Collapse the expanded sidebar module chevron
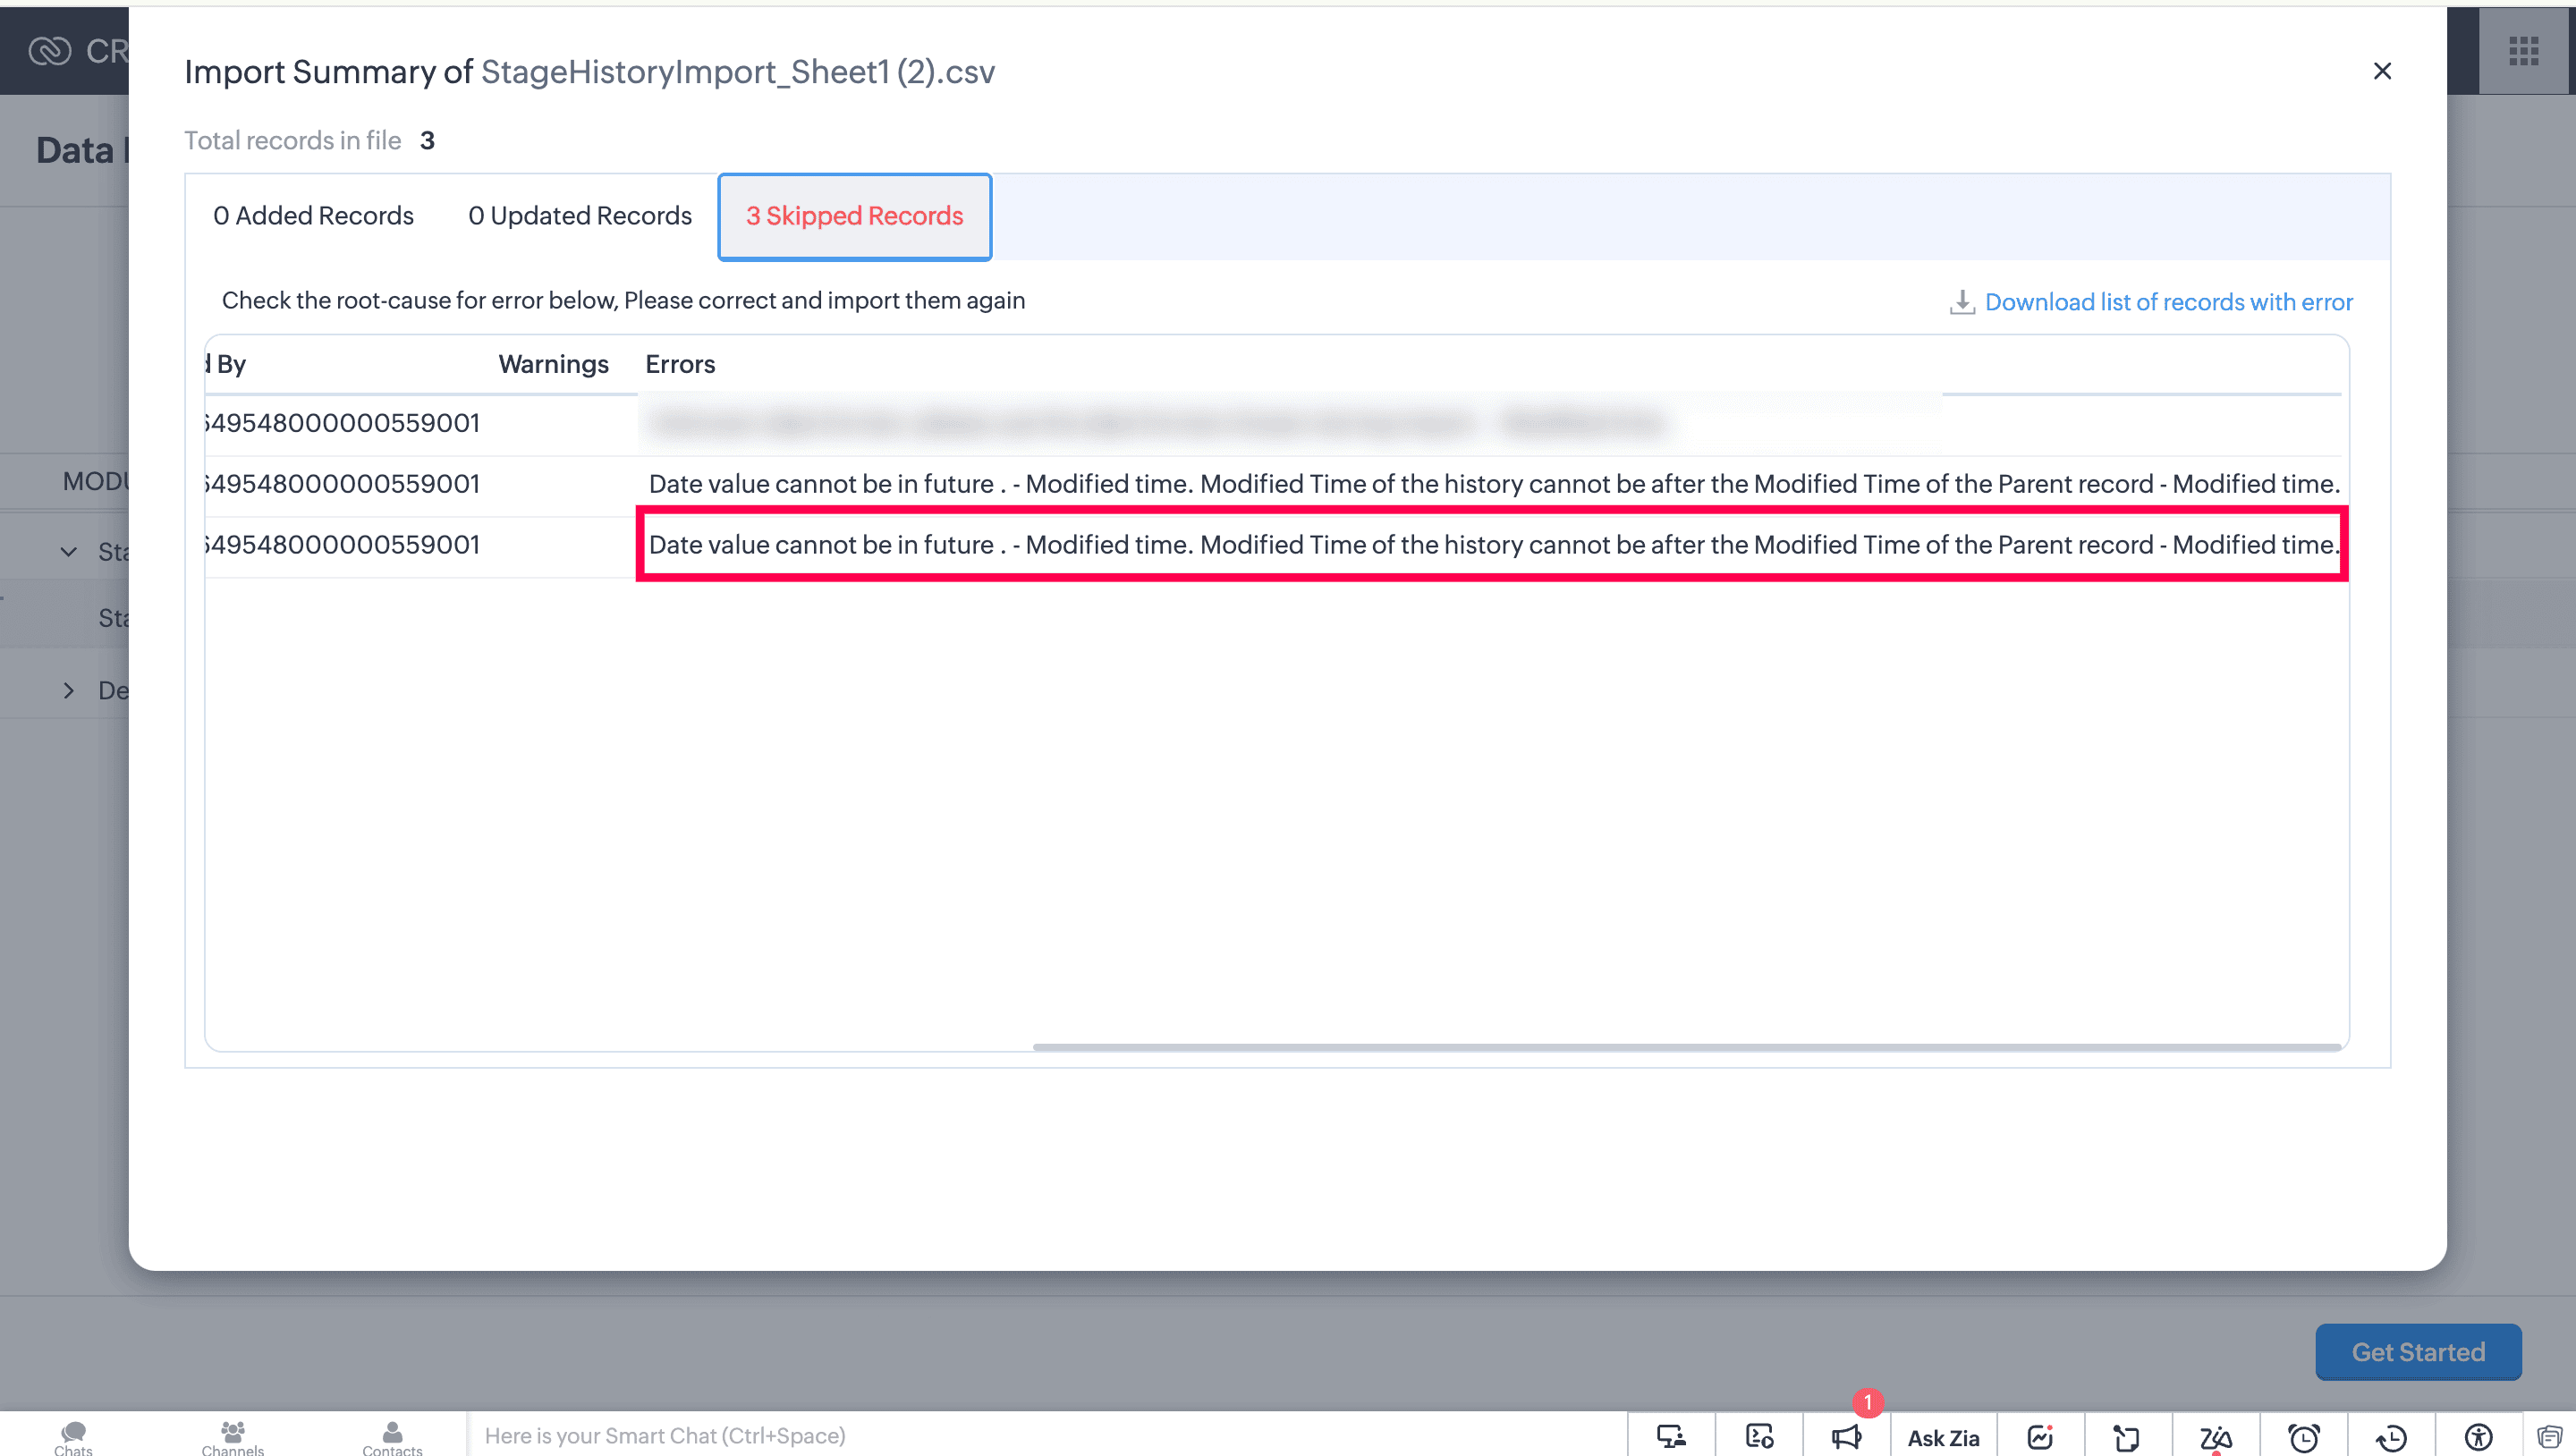The height and width of the screenshot is (1456, 2576). (68, 551)
